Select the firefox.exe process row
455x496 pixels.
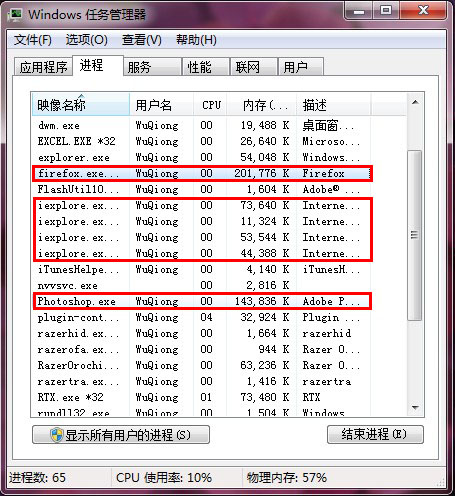[x=202, y=173]
